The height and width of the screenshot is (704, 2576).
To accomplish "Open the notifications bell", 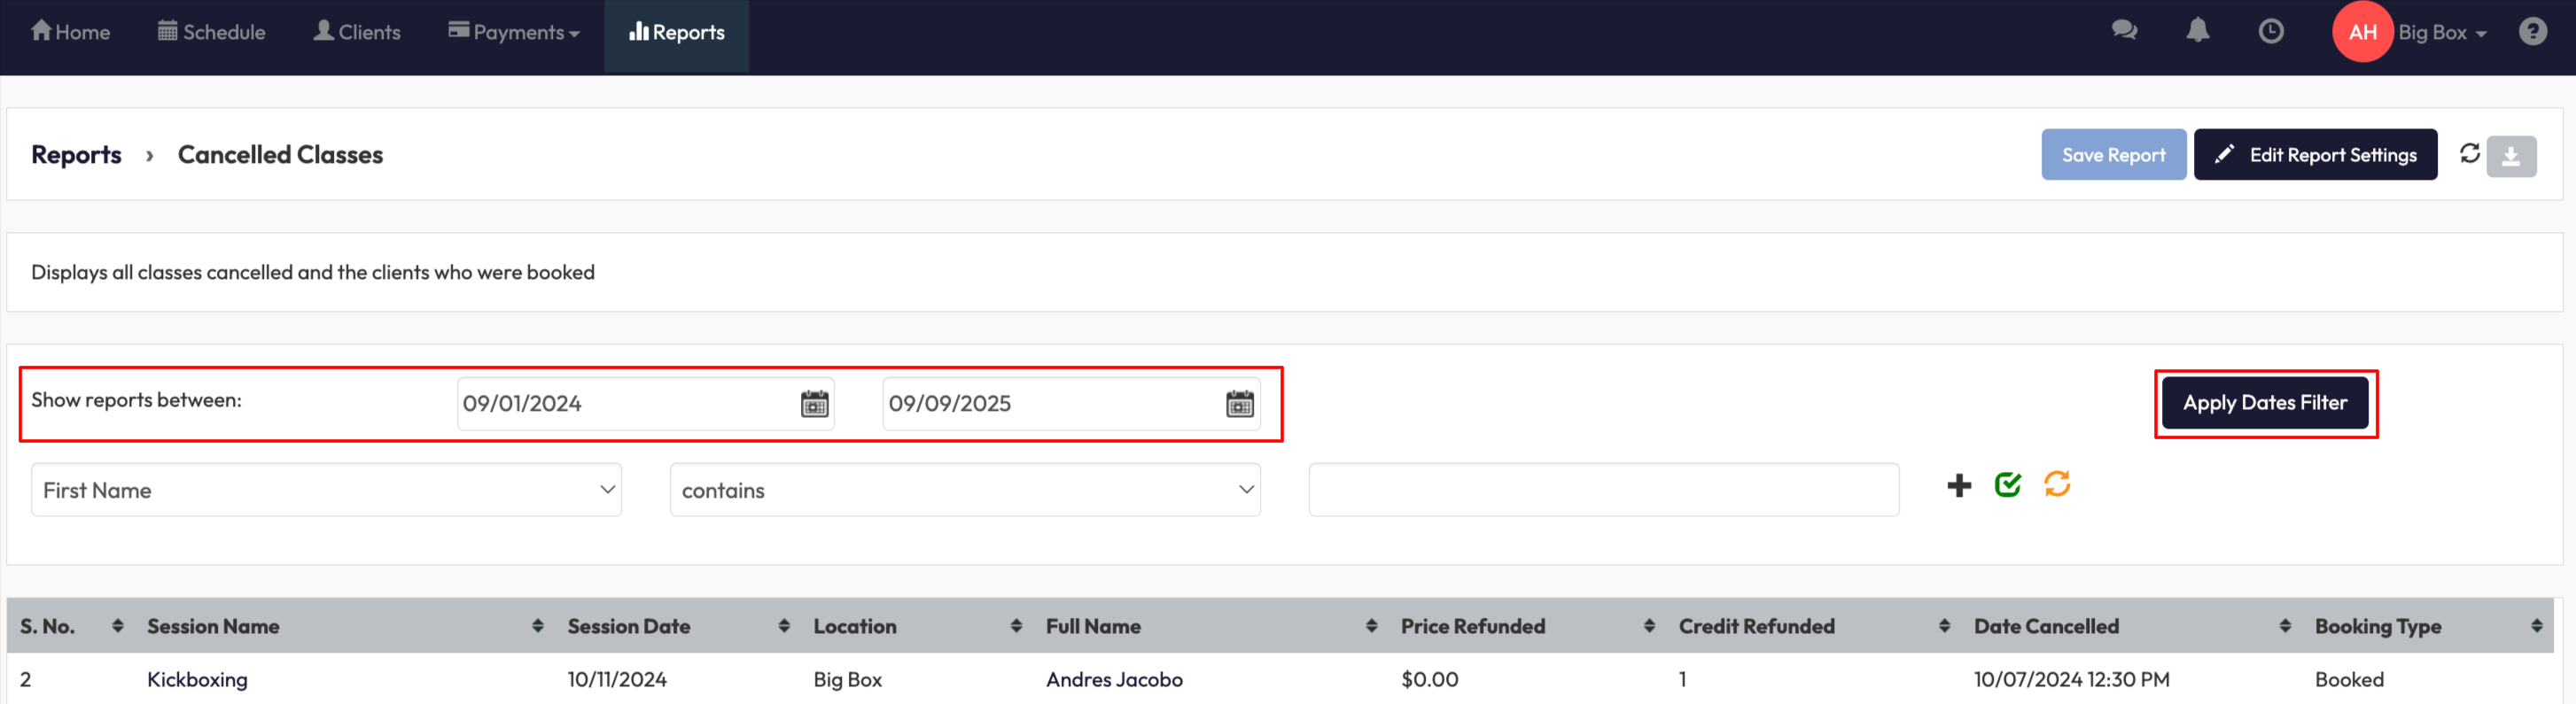I will (x=2197, y=31).
